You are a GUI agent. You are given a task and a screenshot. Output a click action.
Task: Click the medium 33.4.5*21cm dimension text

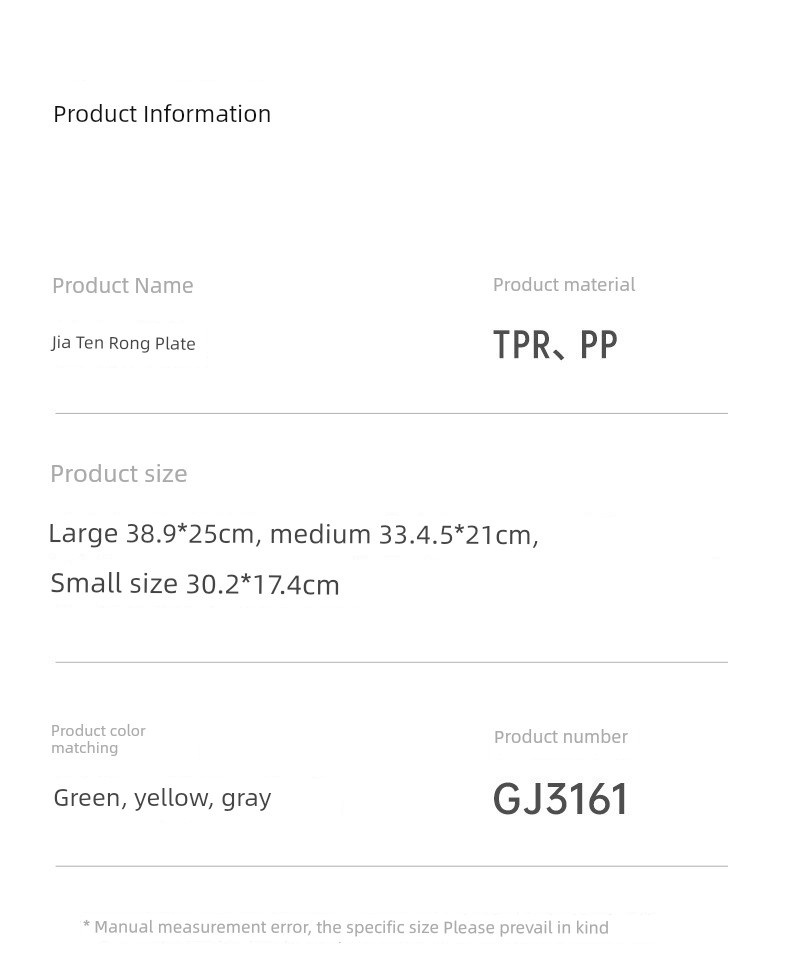(404, 535)
